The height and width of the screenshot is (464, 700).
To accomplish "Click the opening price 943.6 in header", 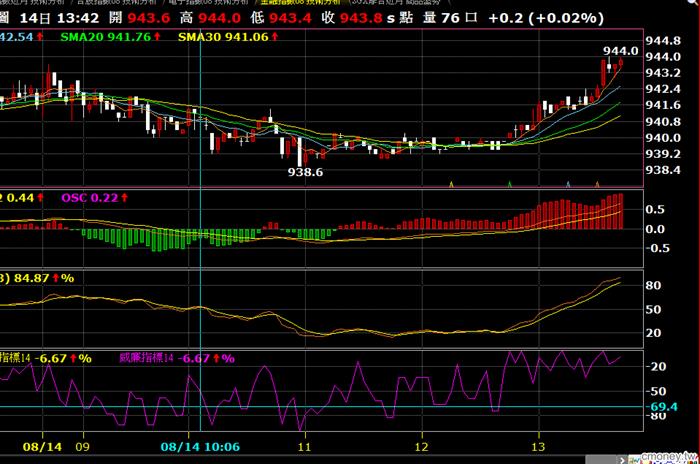I will pos(149,18).
